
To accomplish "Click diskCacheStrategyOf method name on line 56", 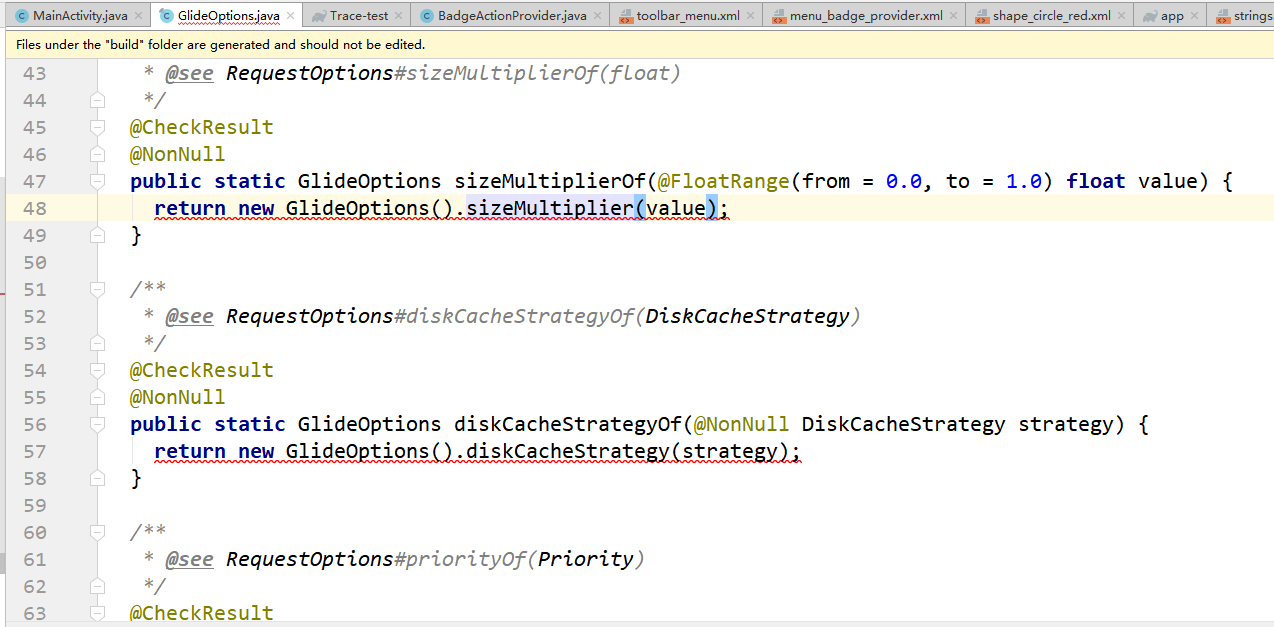I will coord(568,424).
